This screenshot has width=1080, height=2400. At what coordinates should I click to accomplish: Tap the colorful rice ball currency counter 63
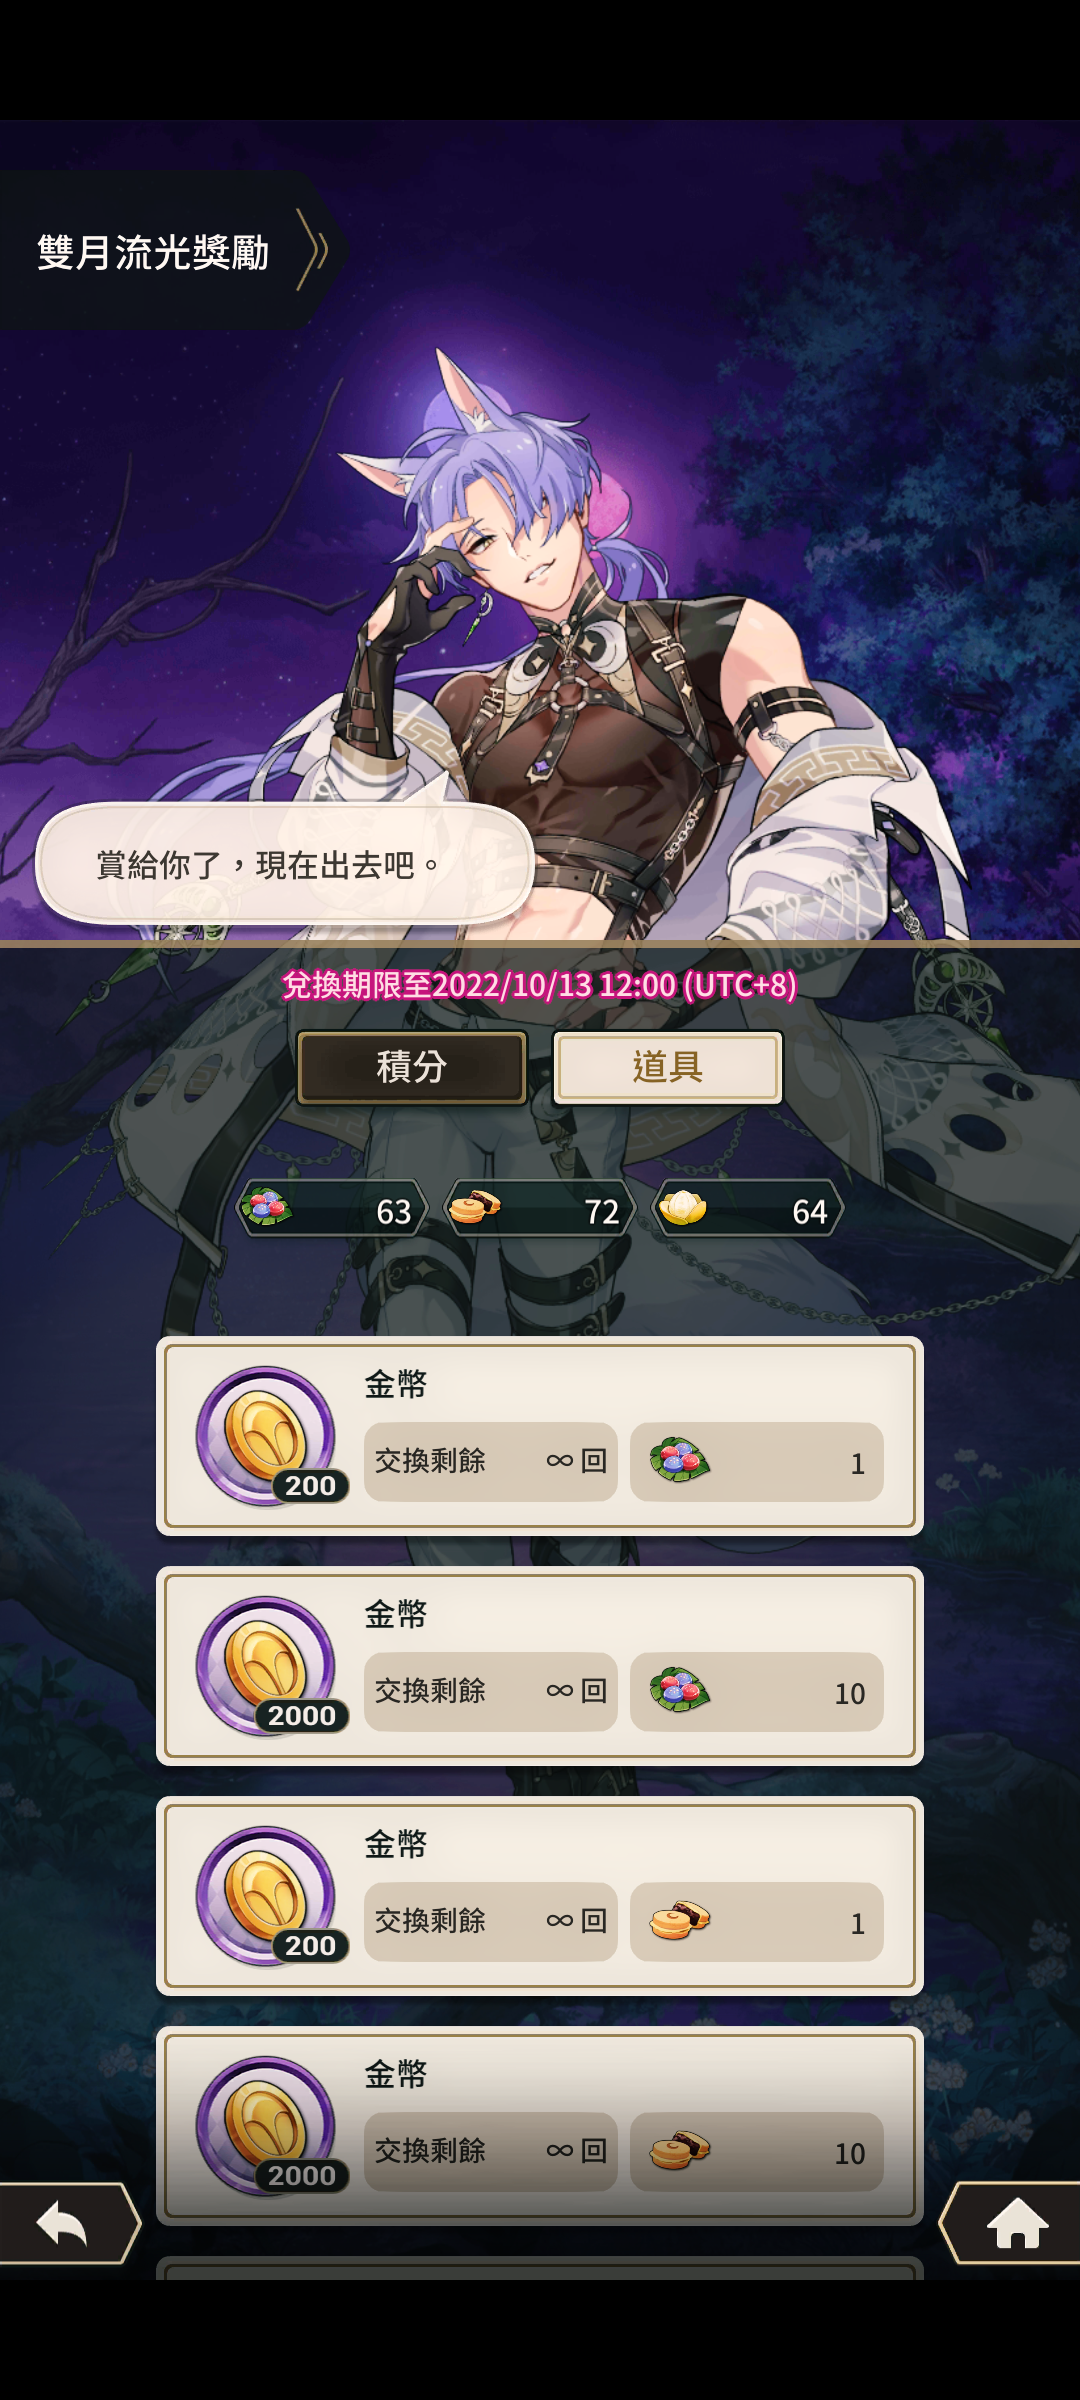coord(332,1209)
